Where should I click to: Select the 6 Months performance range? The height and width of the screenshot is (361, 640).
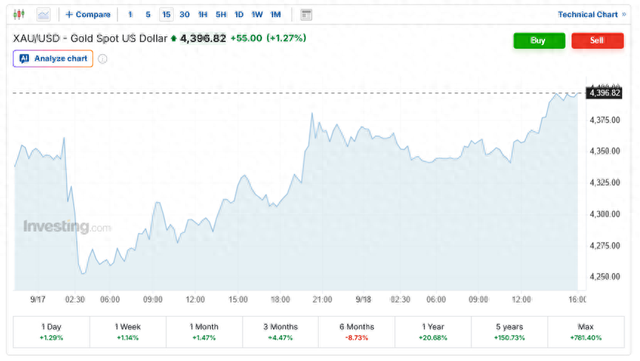tap(357, 332)
